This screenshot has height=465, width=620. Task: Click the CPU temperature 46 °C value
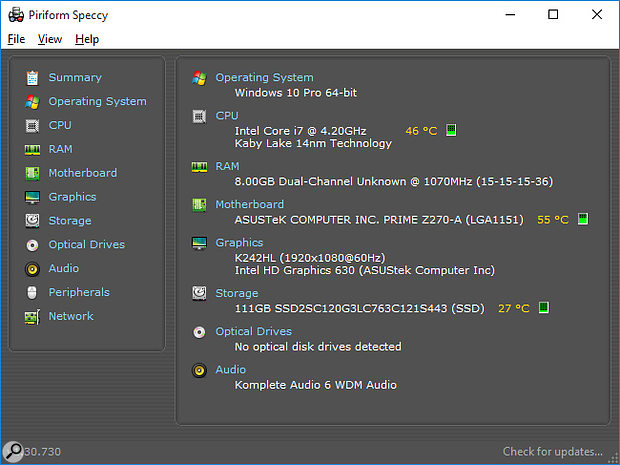click(x=422, y=131)
